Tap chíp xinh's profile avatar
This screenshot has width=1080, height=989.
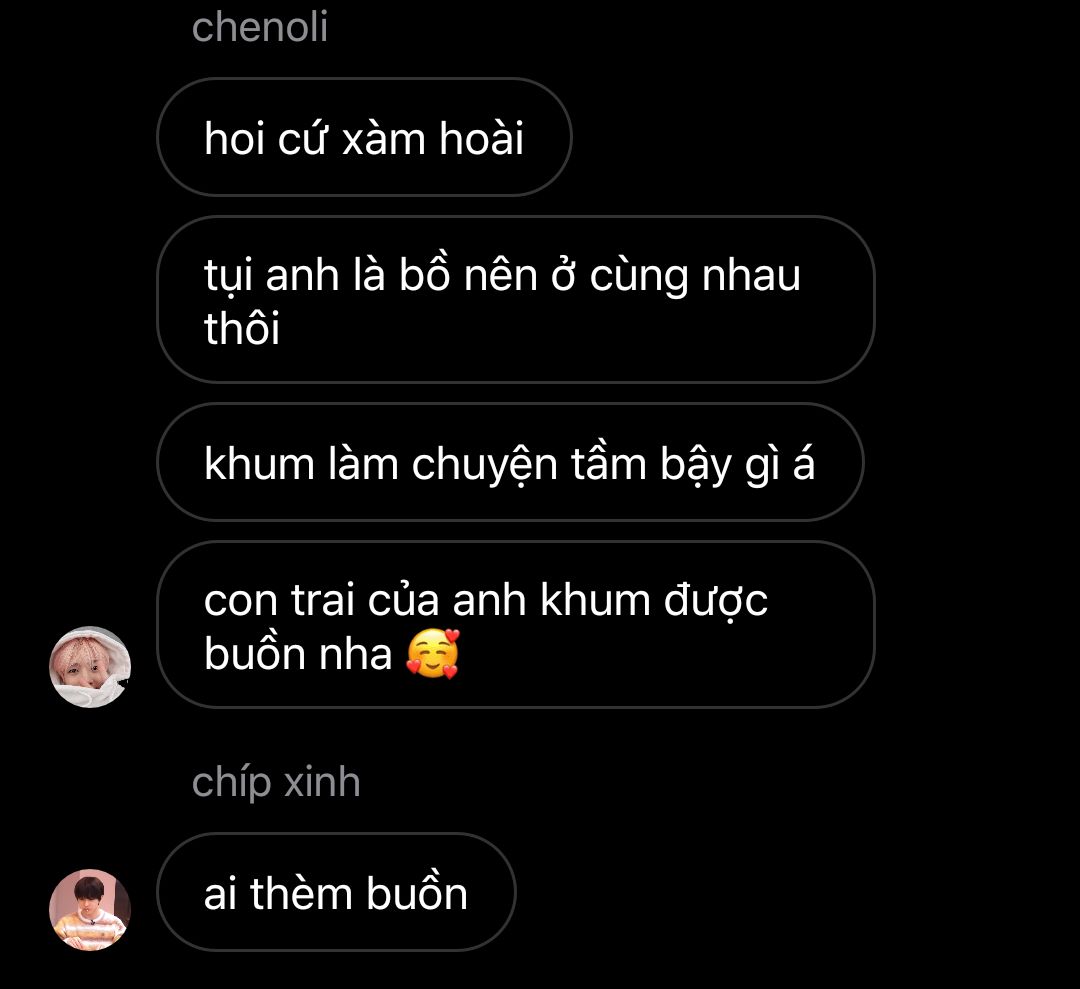(x=90, y=910)
